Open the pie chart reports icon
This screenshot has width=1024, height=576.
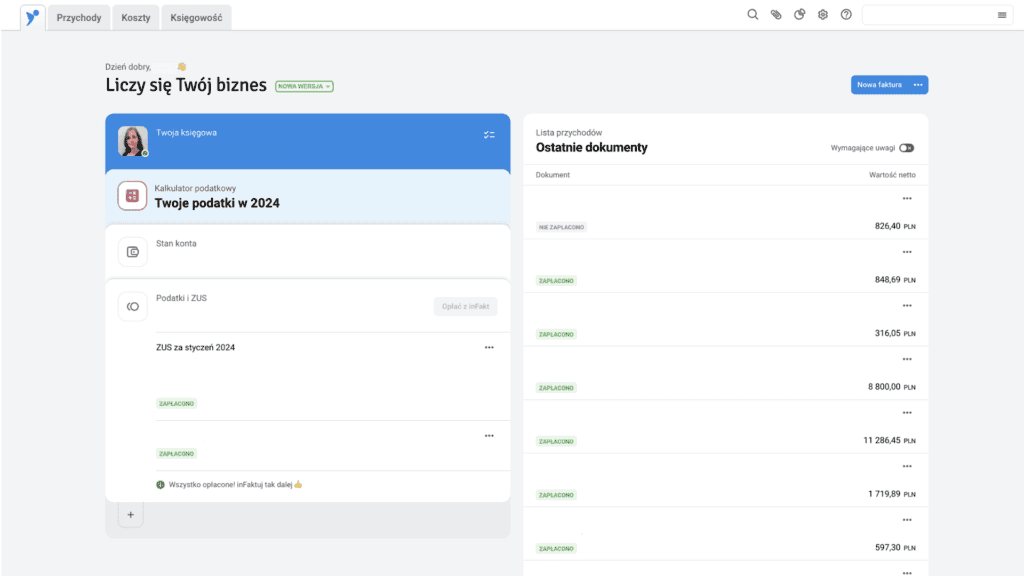coord(799,14)
